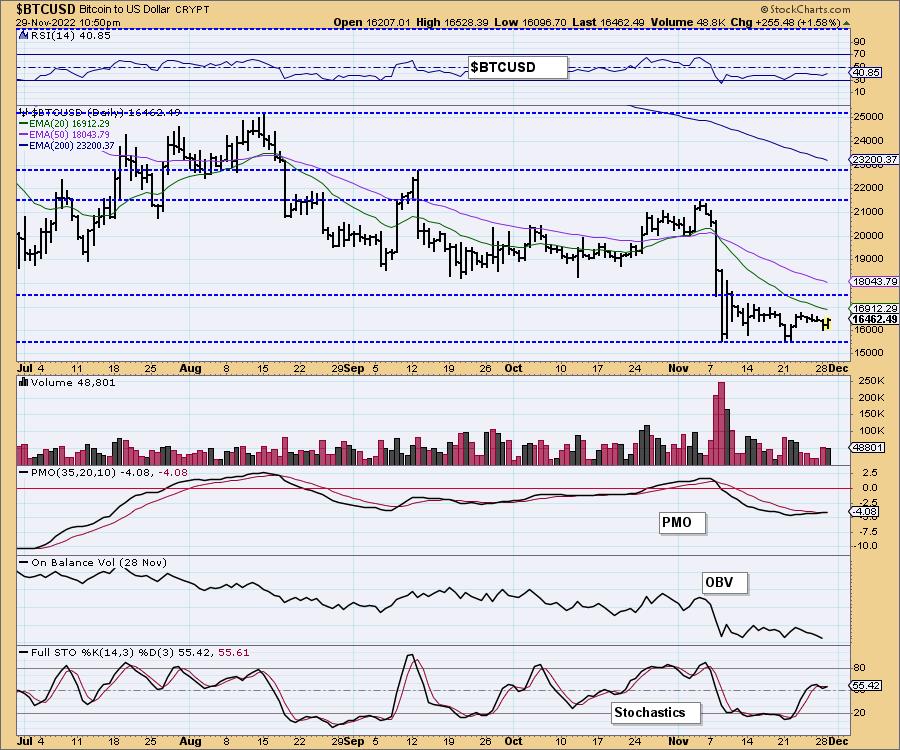
Task: Click the 23200.37 price tag on right axis
Action: (874, 160)
